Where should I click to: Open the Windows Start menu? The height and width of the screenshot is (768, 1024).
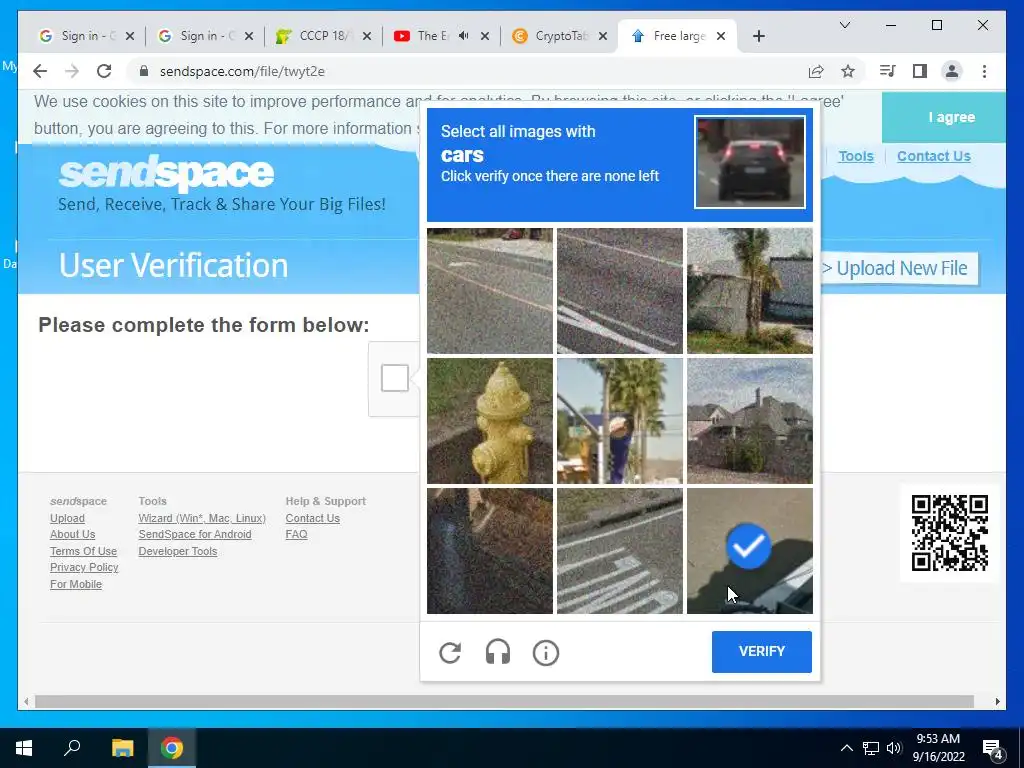(x=24, y=748)
